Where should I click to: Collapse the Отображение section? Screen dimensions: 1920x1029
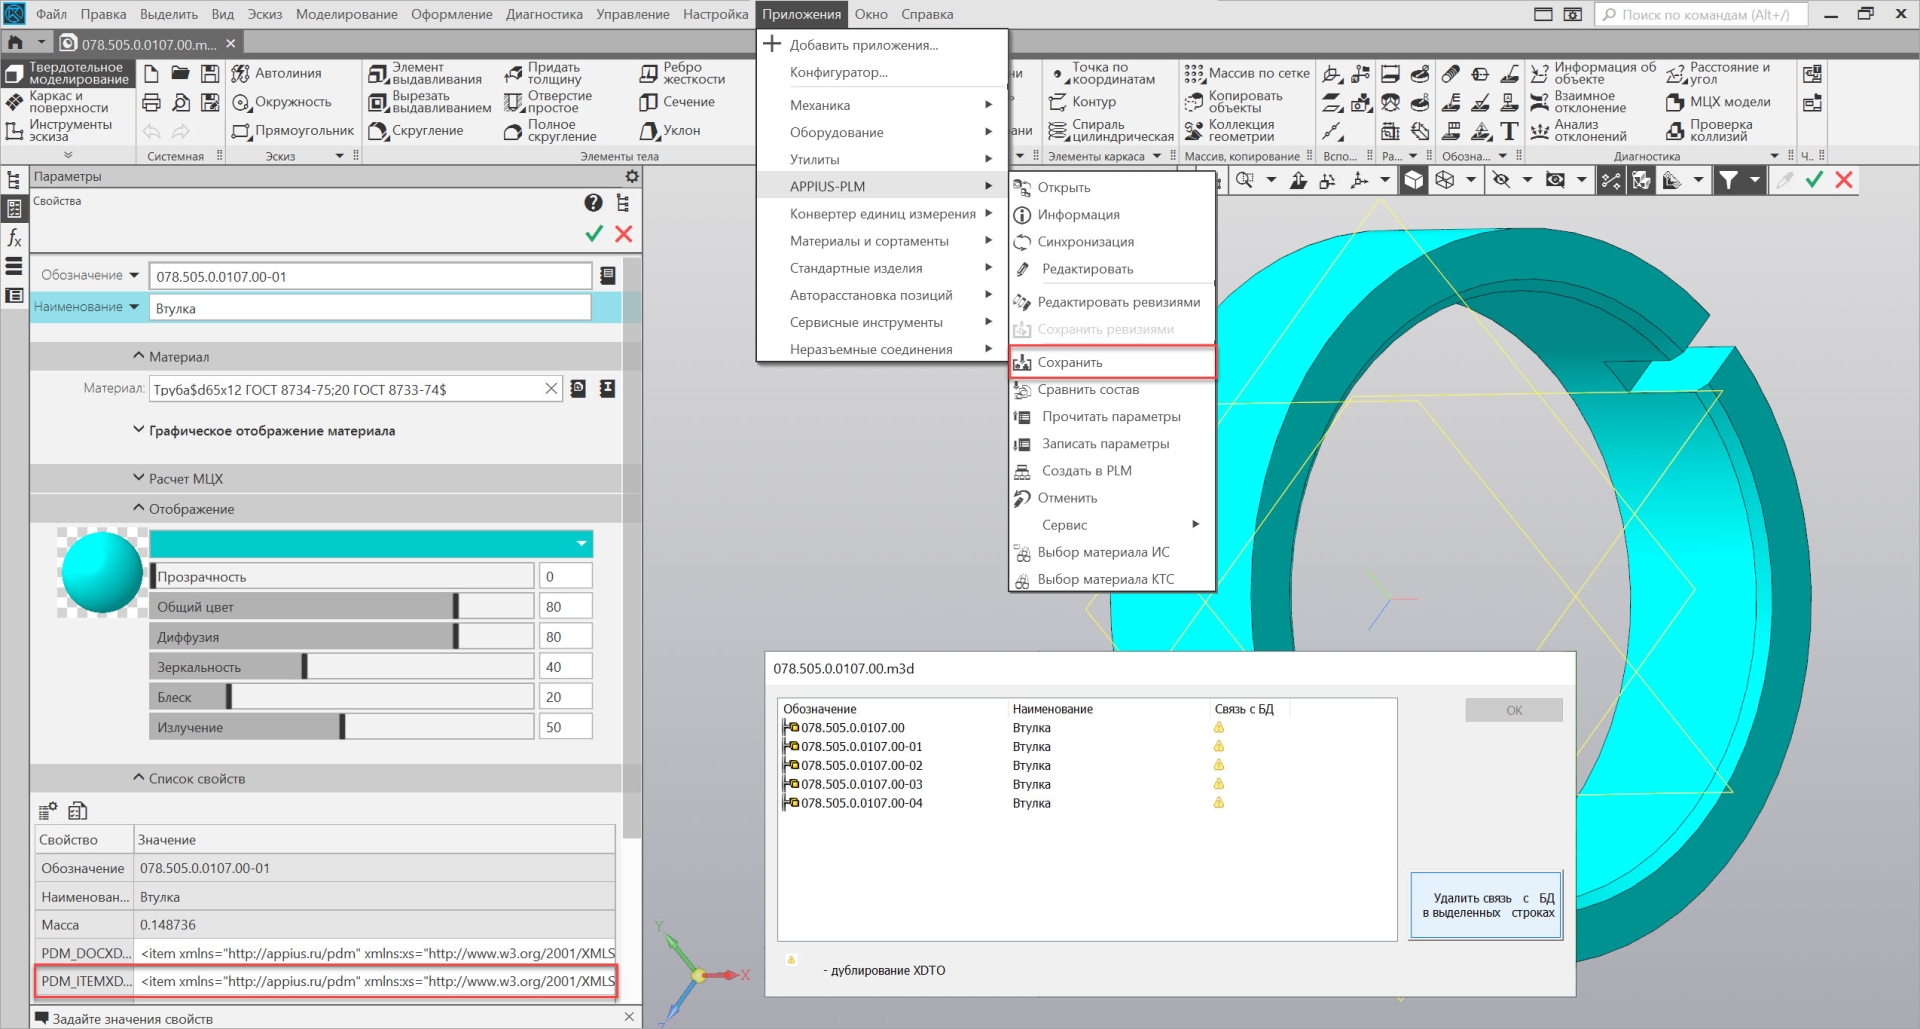[x=139, y=508]
